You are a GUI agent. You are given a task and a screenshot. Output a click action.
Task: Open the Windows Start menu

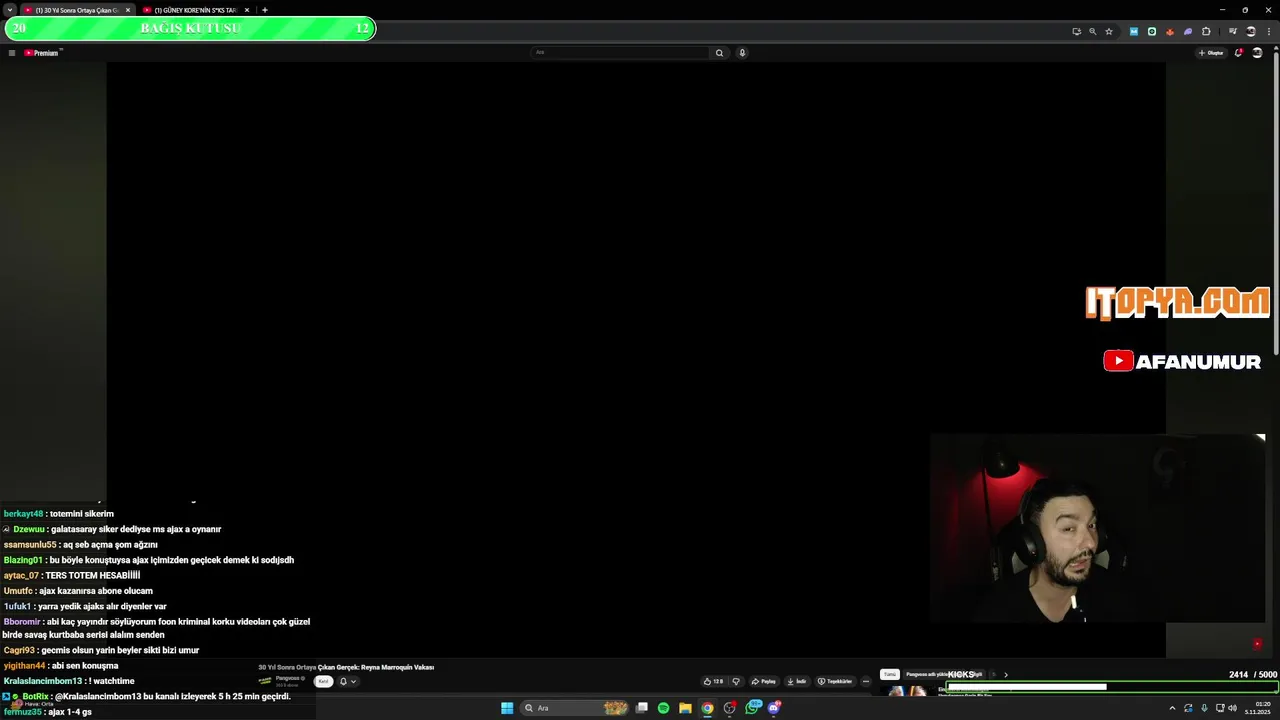[x=507, y=708]
